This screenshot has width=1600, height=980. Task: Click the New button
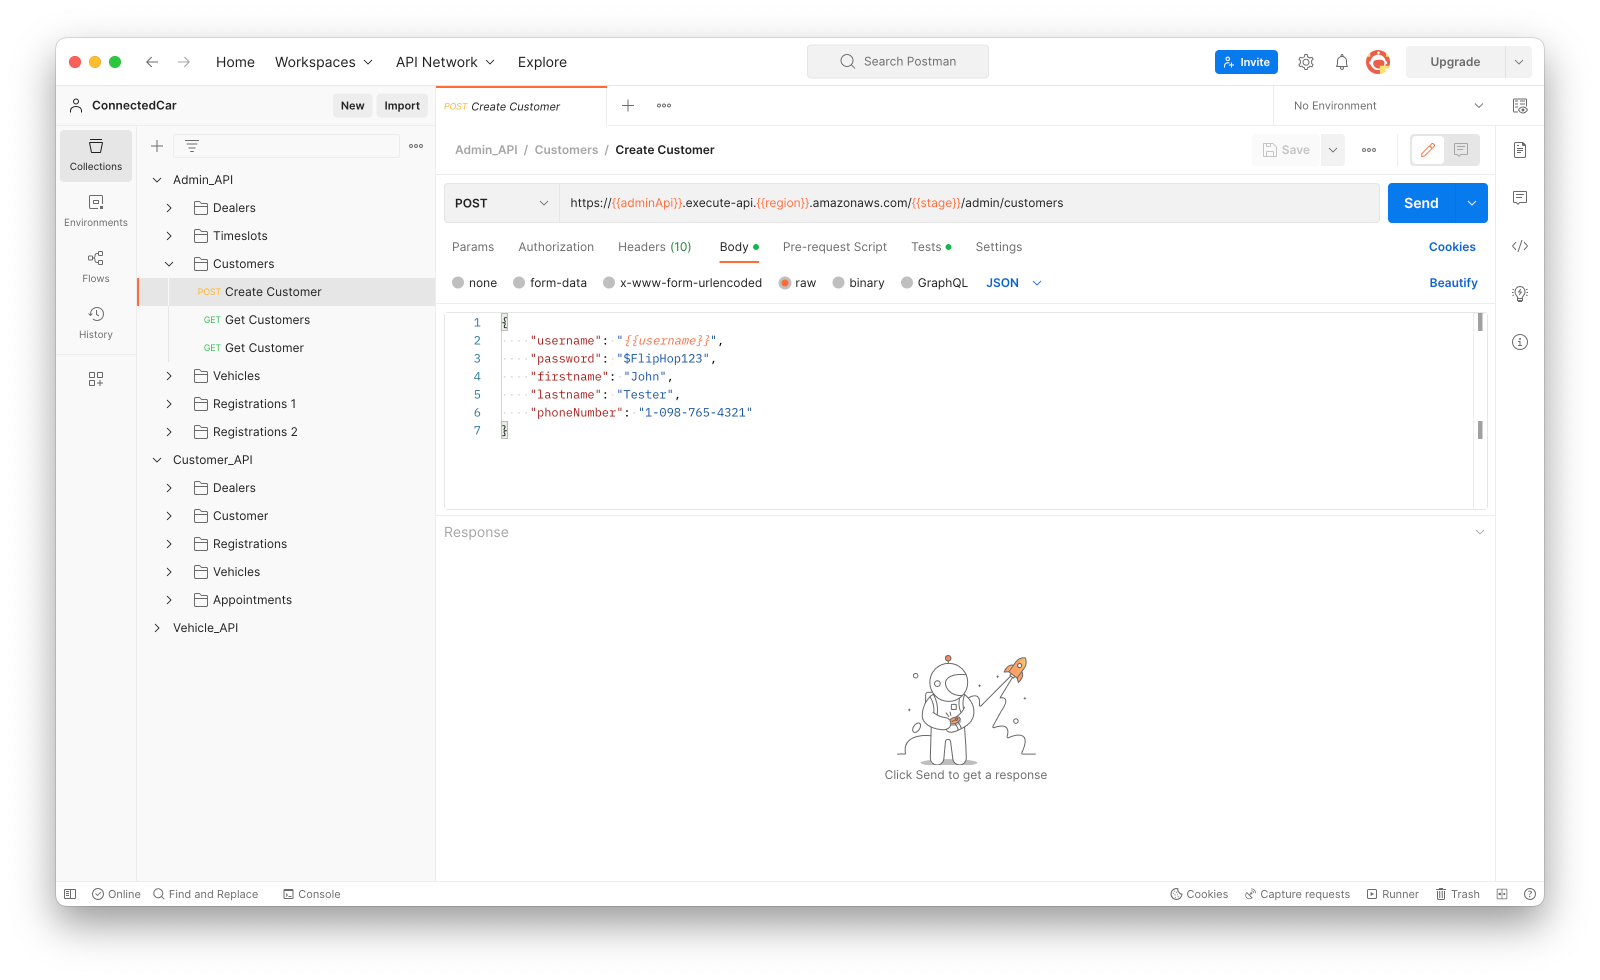pyautogui.click(x=352, y=106)
